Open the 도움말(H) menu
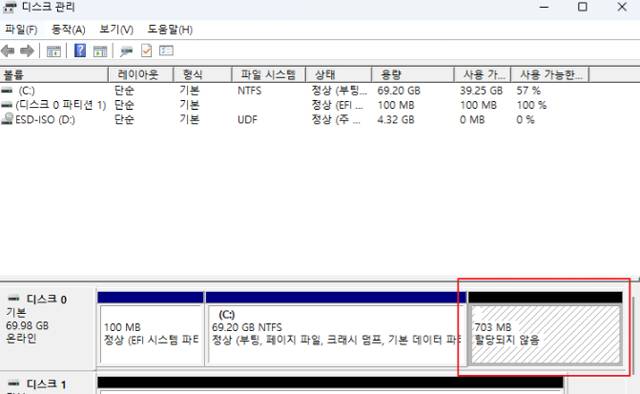Screen dimensions: 640x394 (x=170, y=29)
